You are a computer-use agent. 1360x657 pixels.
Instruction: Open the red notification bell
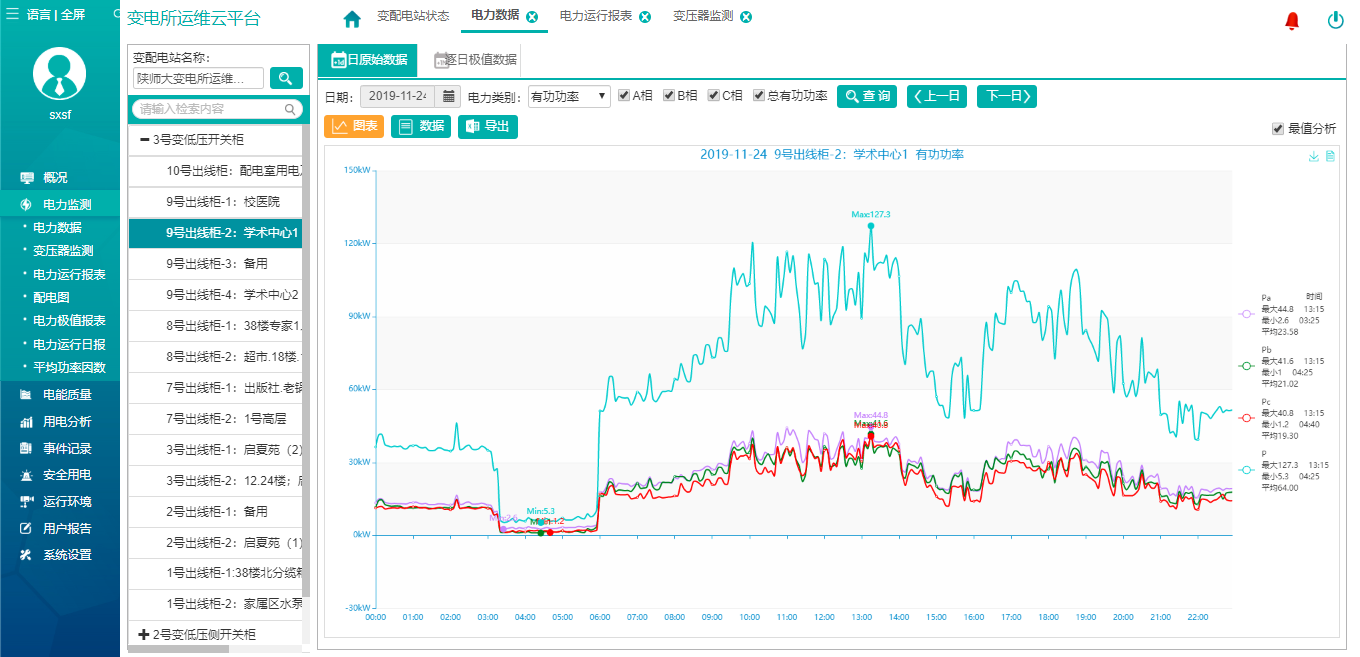tap(1292, 20)
